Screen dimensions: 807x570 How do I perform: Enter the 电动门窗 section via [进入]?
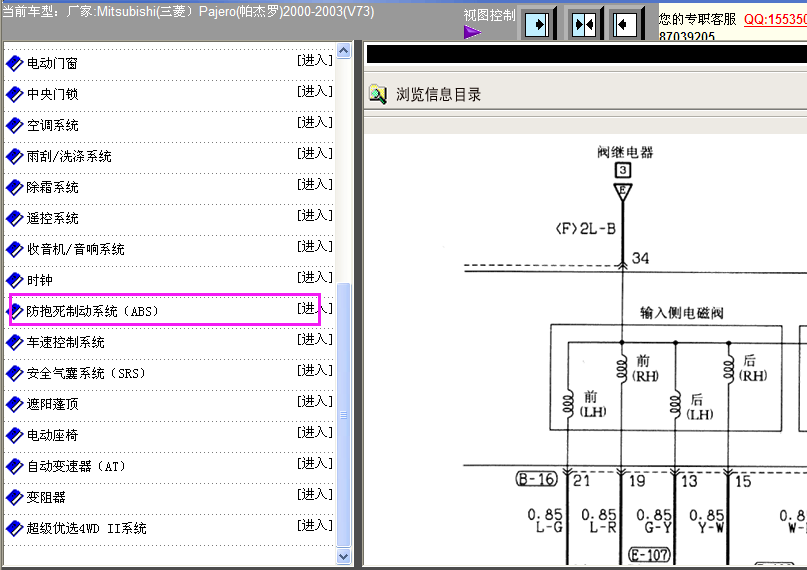315,61
